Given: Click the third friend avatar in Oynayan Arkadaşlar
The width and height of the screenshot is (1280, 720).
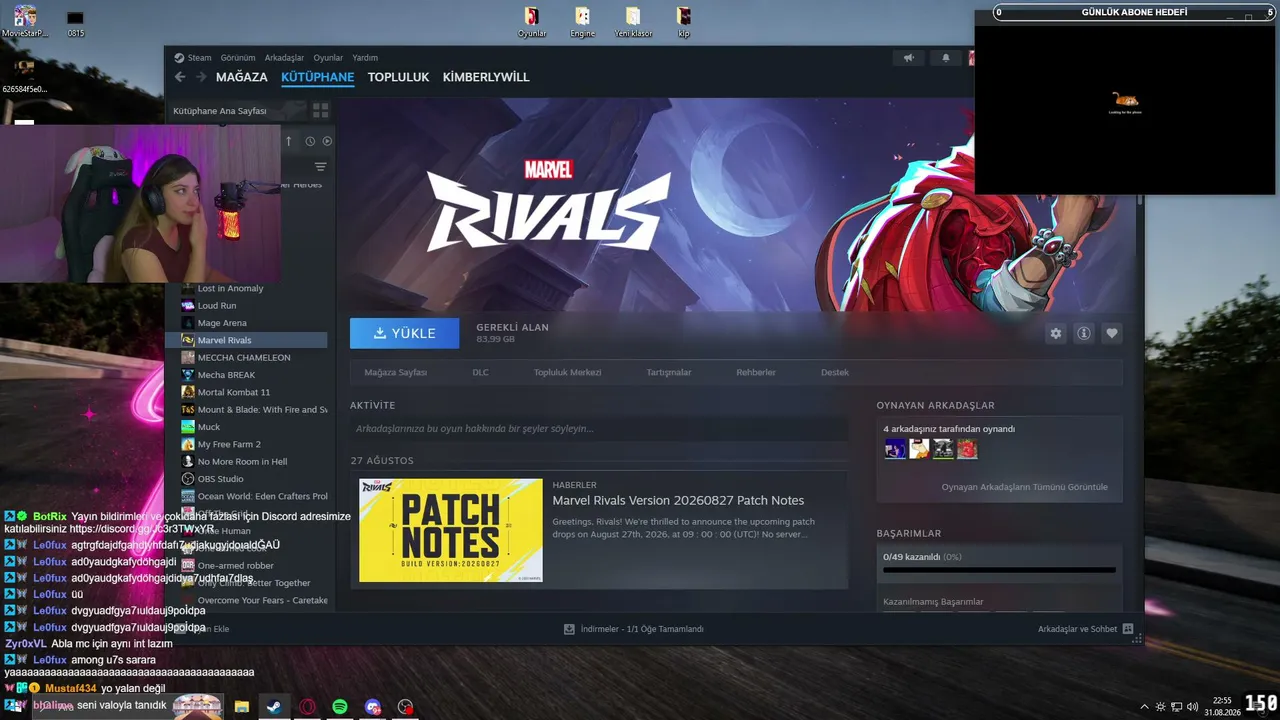Looking at the screenshot, I should [x=943, y=449].
